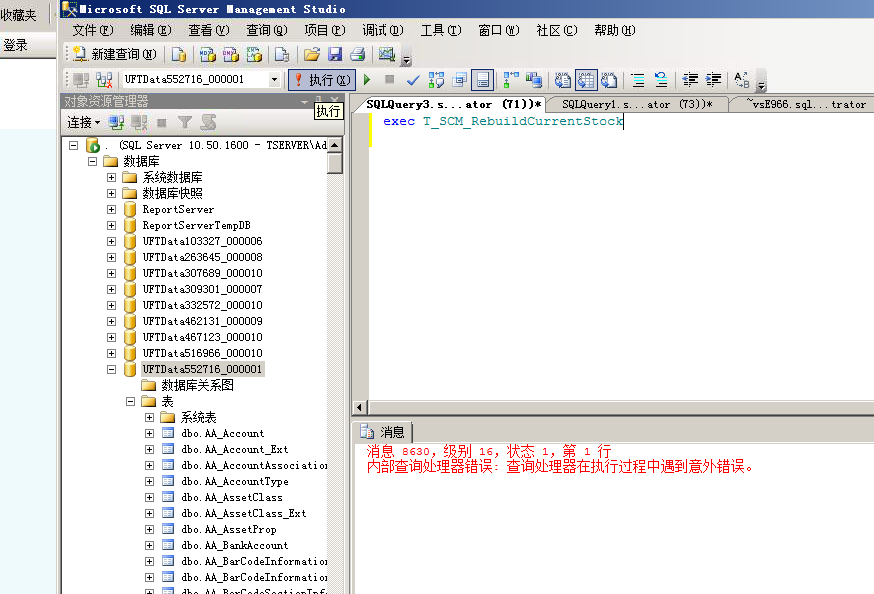This screenshot has height=594, width=874.
Task: Click the Print icon in toolbar
Action: 357,54
